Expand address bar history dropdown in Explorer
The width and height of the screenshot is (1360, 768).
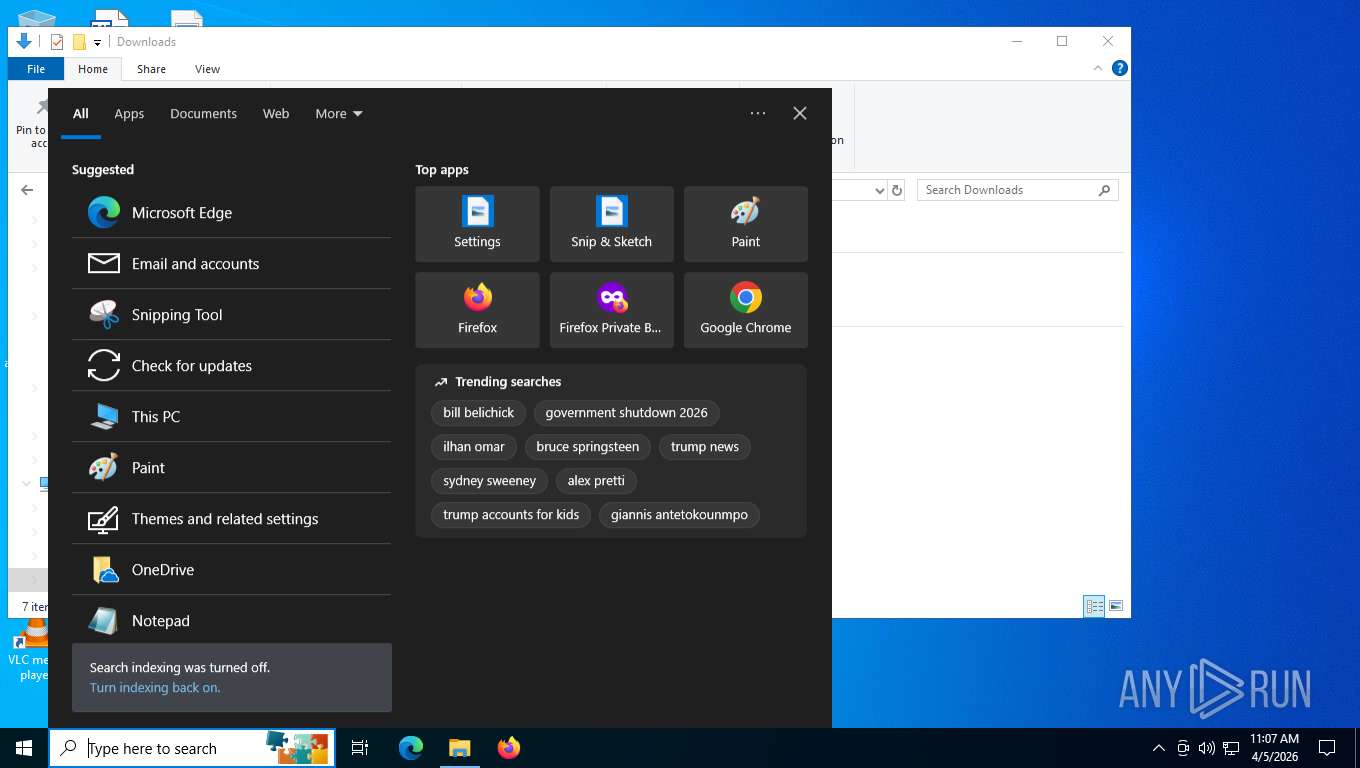coord(879,190)
